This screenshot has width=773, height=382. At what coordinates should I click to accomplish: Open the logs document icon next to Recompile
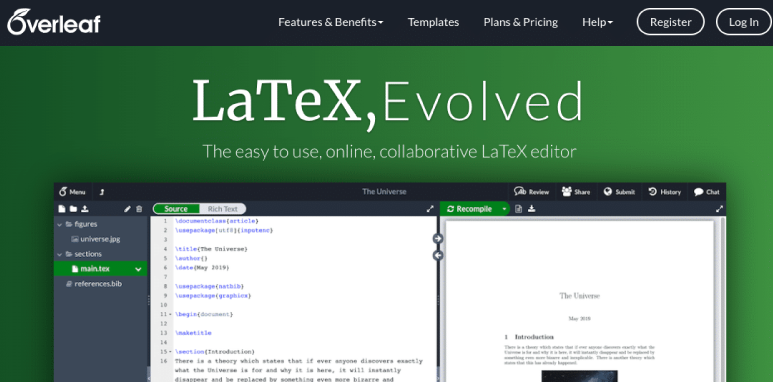pyautogui.click(x=519, y=209)
